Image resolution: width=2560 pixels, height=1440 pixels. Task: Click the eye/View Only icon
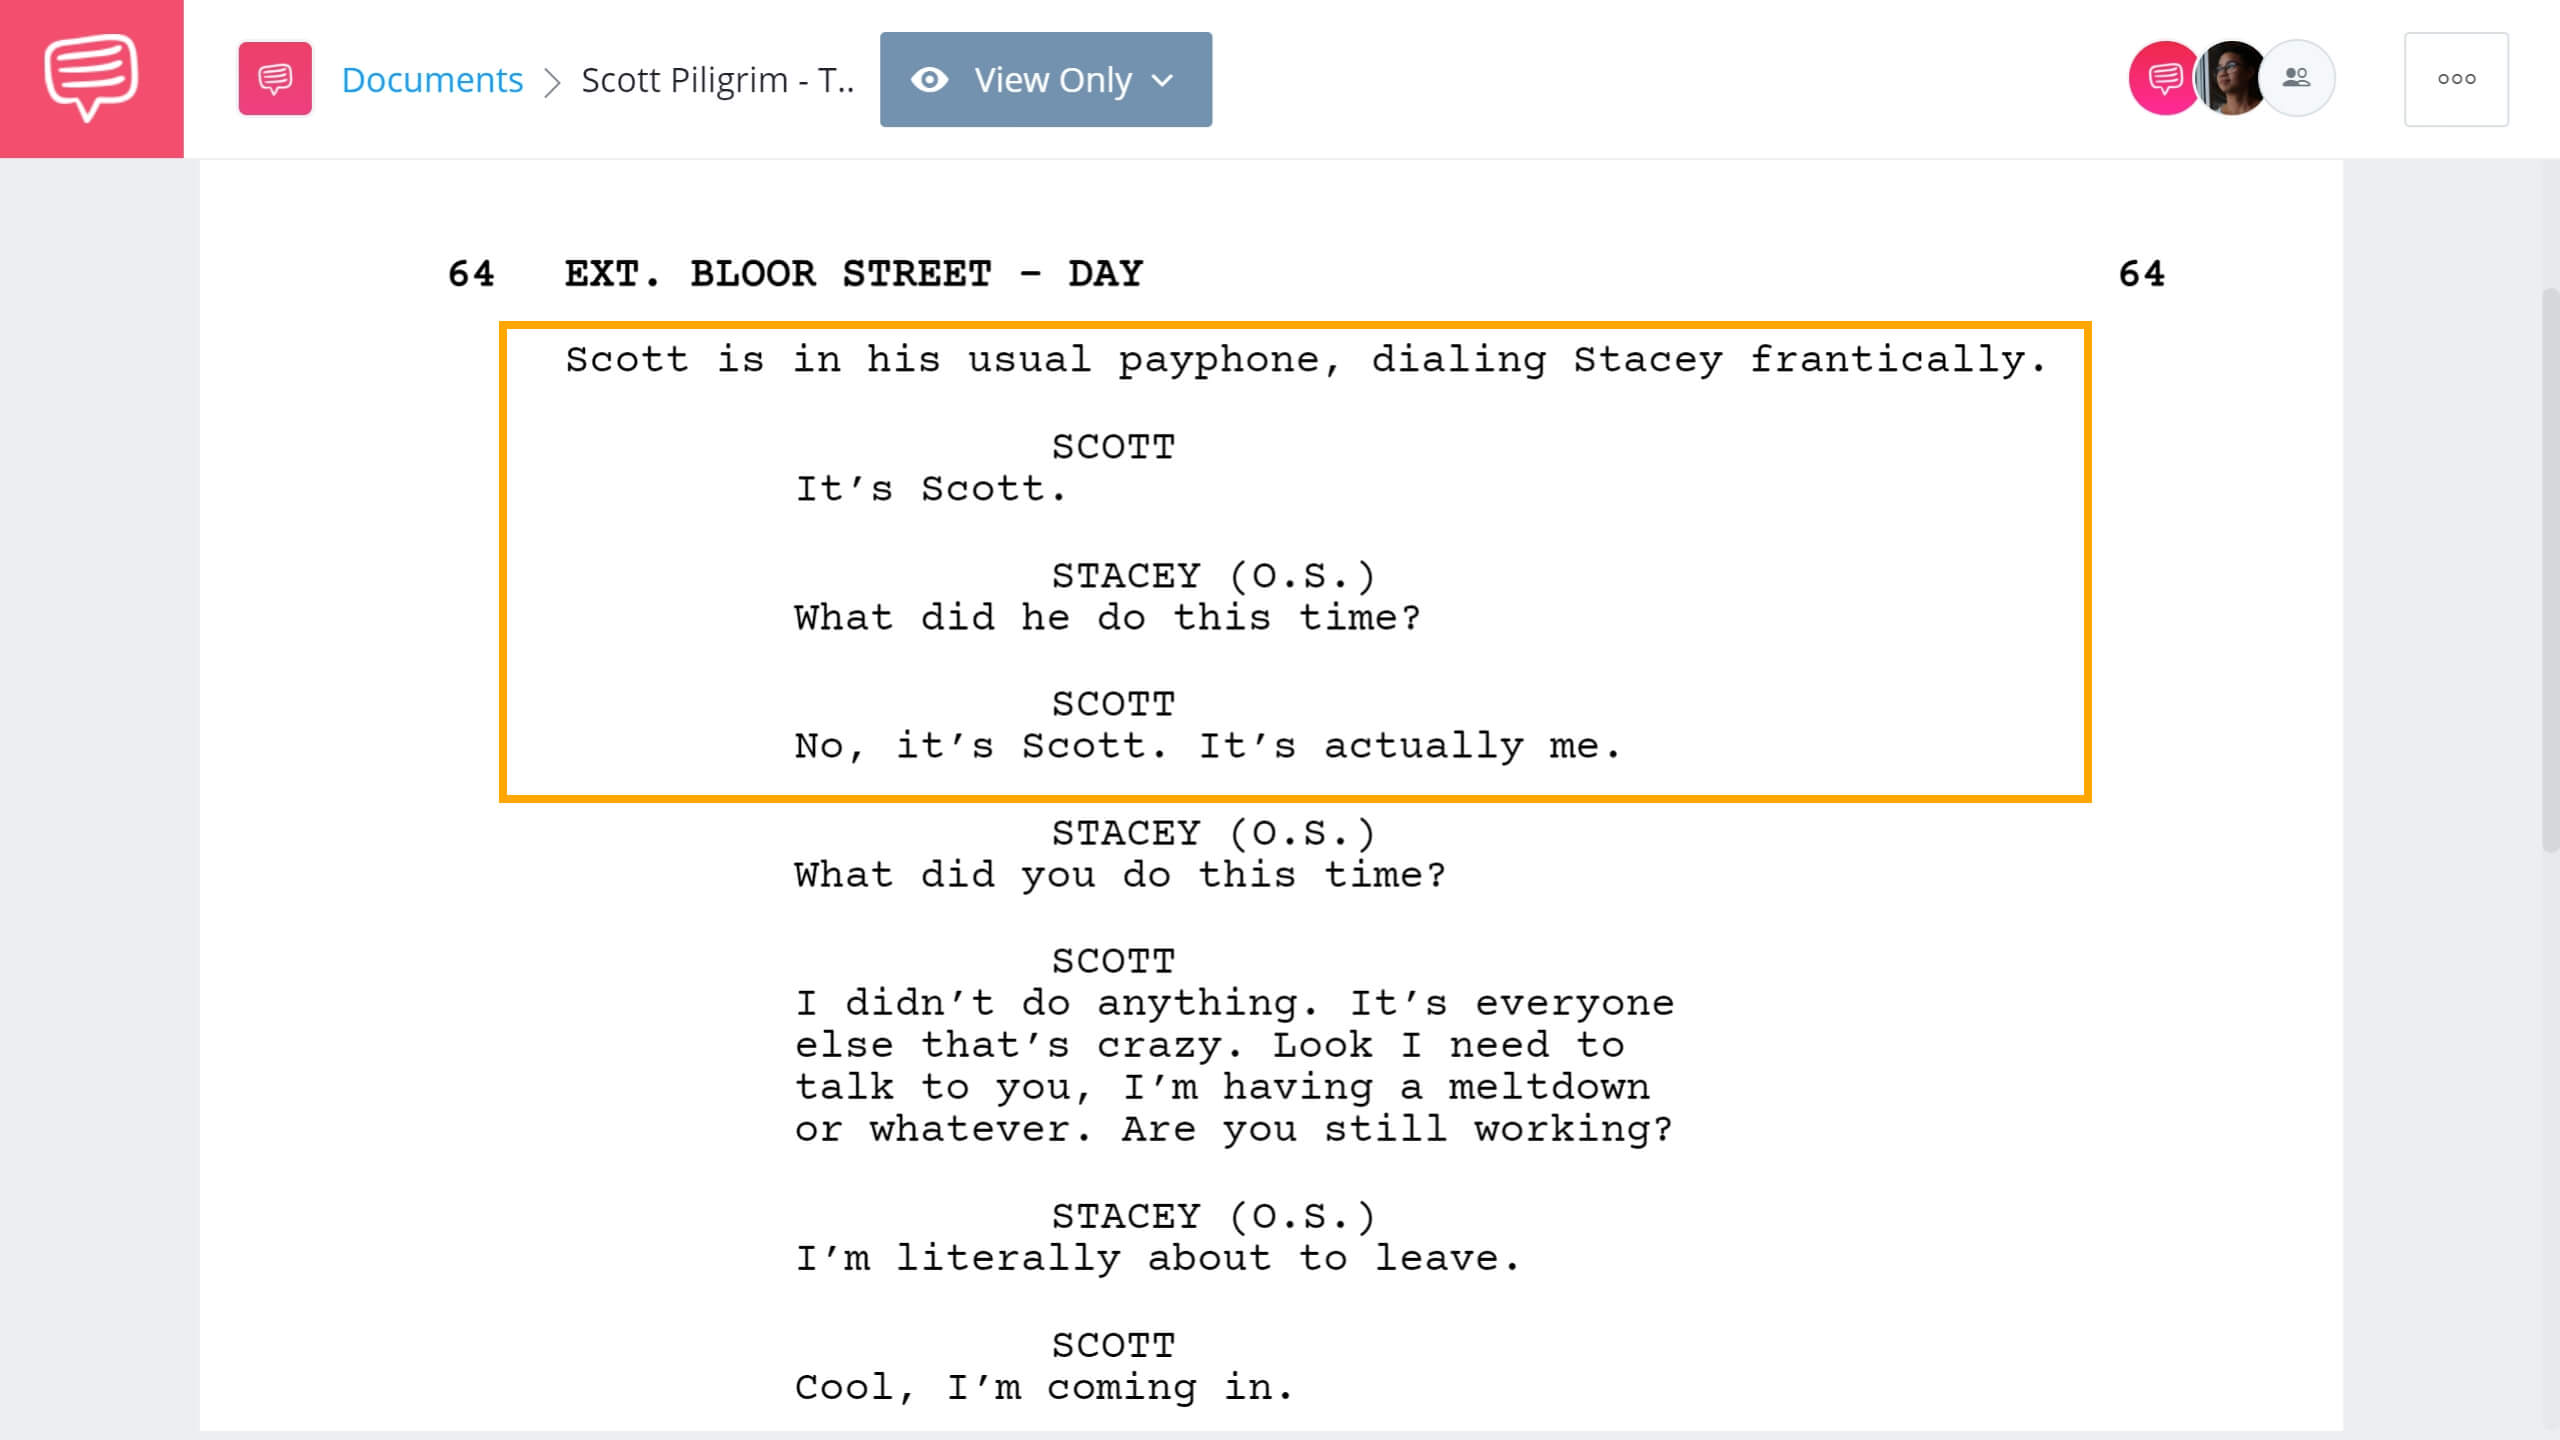pos(932,79)
